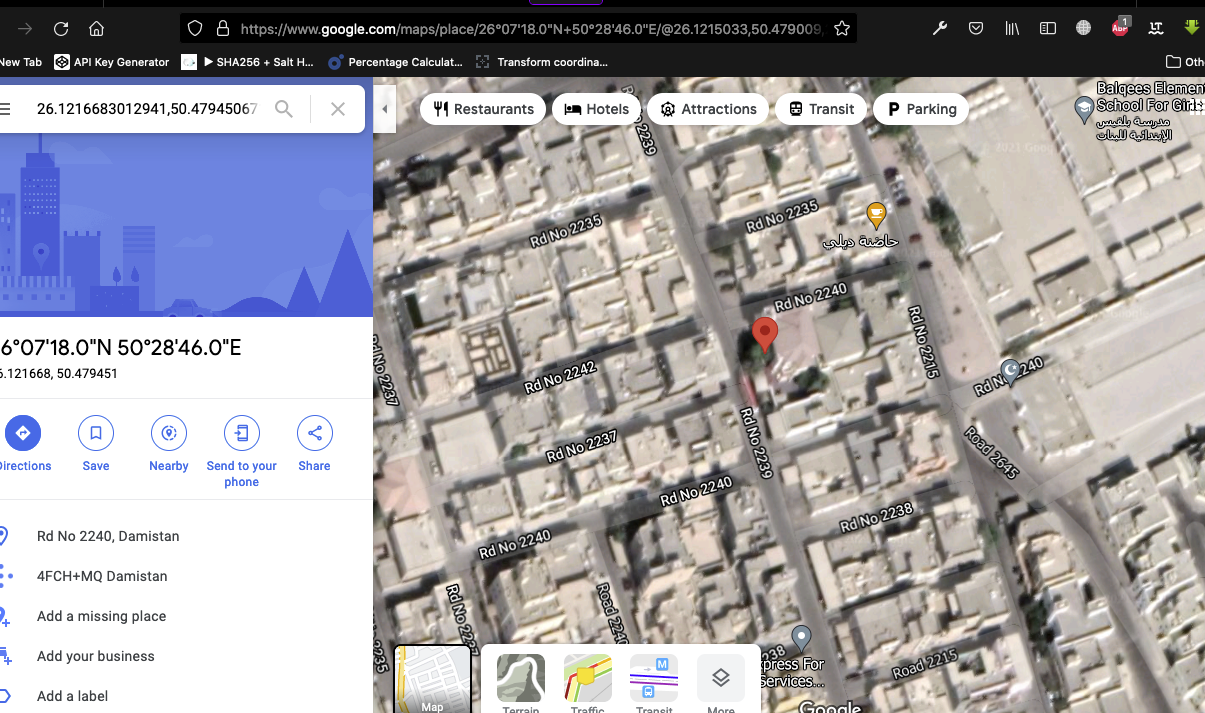Collapse the side panel with the left arrow

click(x=384, y=109)
